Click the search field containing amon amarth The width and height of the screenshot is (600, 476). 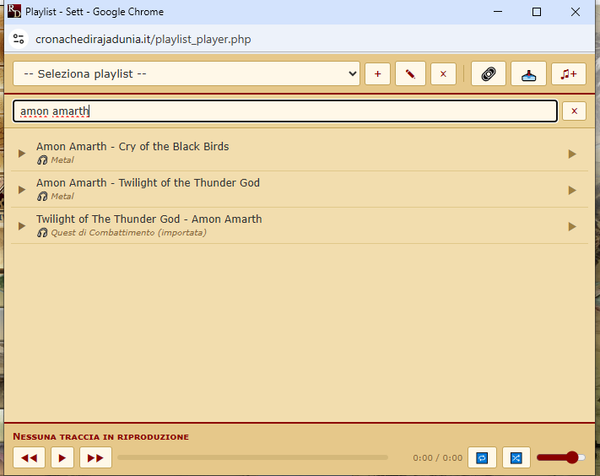pos(285,111)
